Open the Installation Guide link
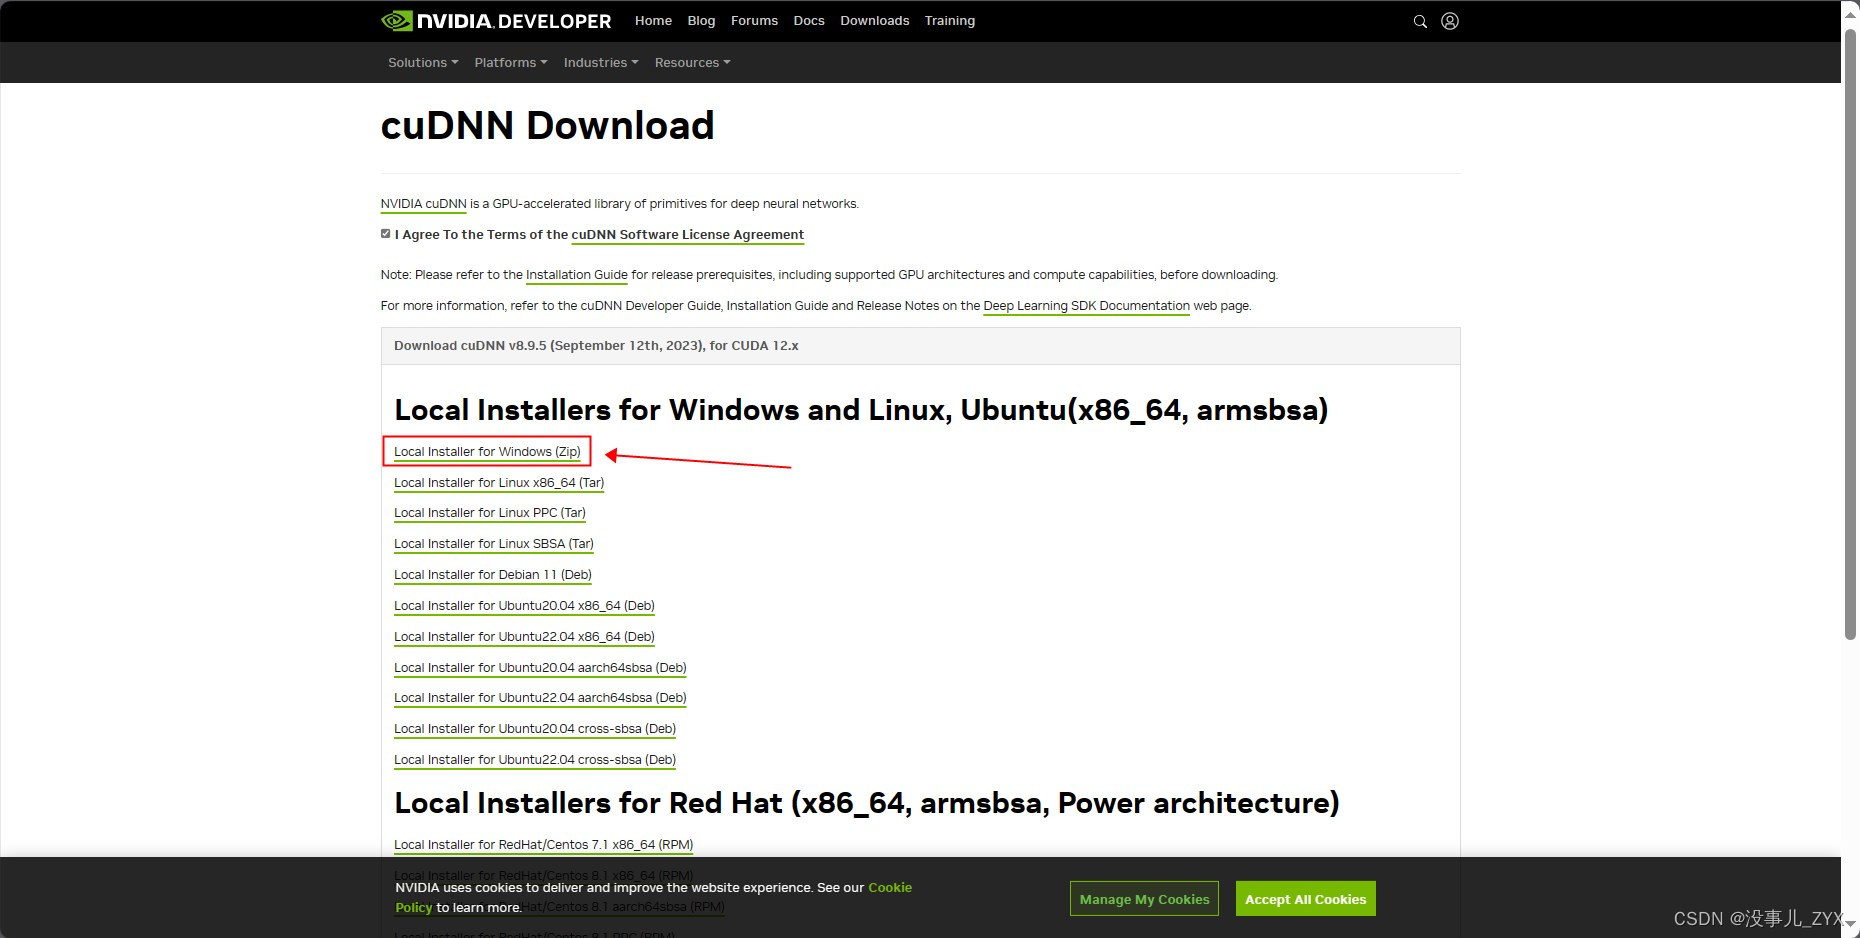1860x938 pixels. pyautogui.click(x=577, y=275)
